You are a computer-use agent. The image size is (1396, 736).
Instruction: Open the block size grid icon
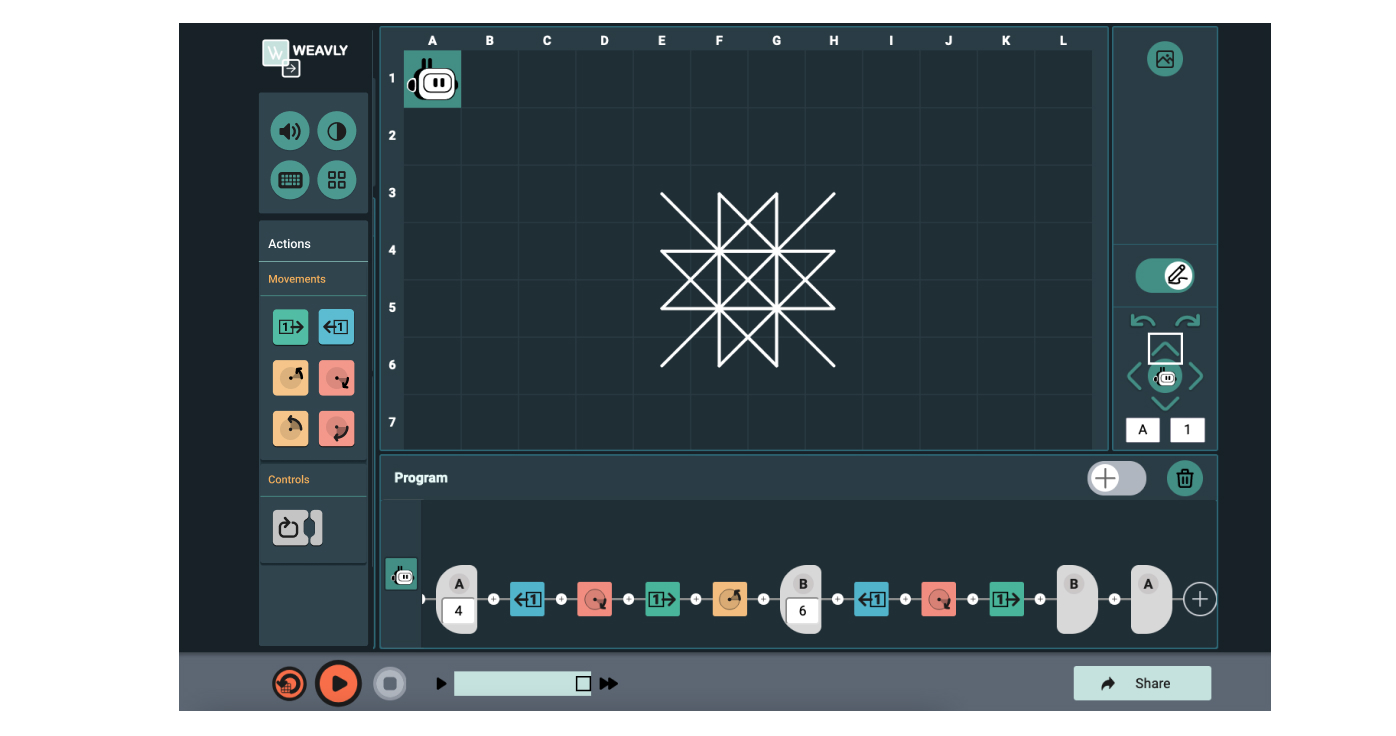coord(336,180)
